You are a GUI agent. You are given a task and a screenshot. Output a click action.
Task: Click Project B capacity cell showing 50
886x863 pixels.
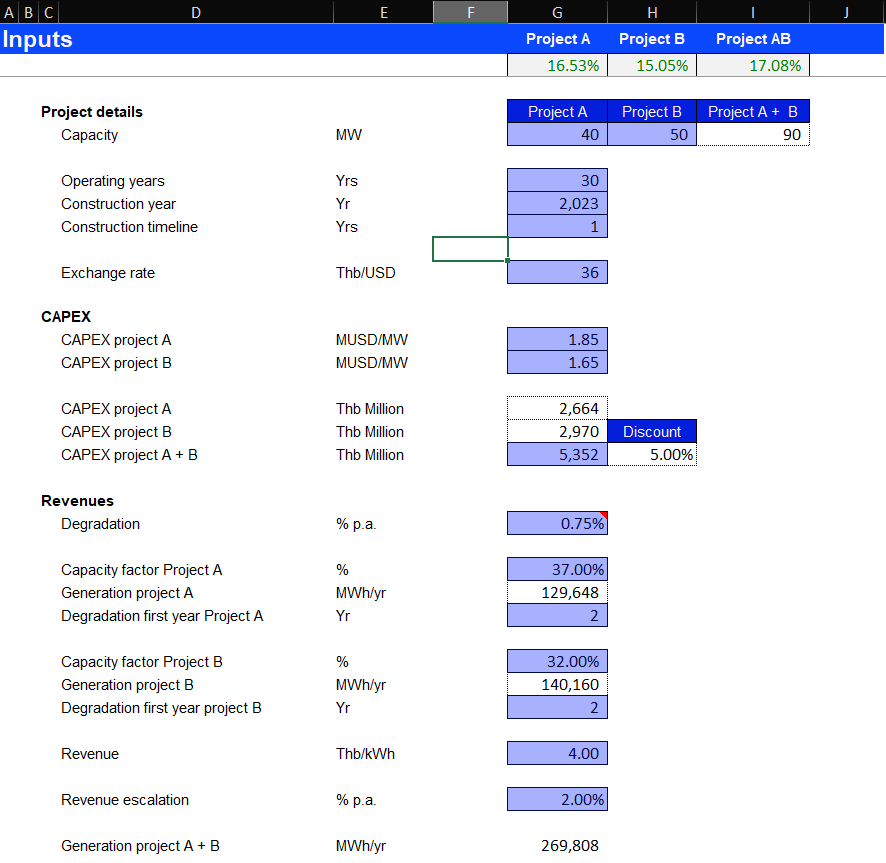(651, 135)
